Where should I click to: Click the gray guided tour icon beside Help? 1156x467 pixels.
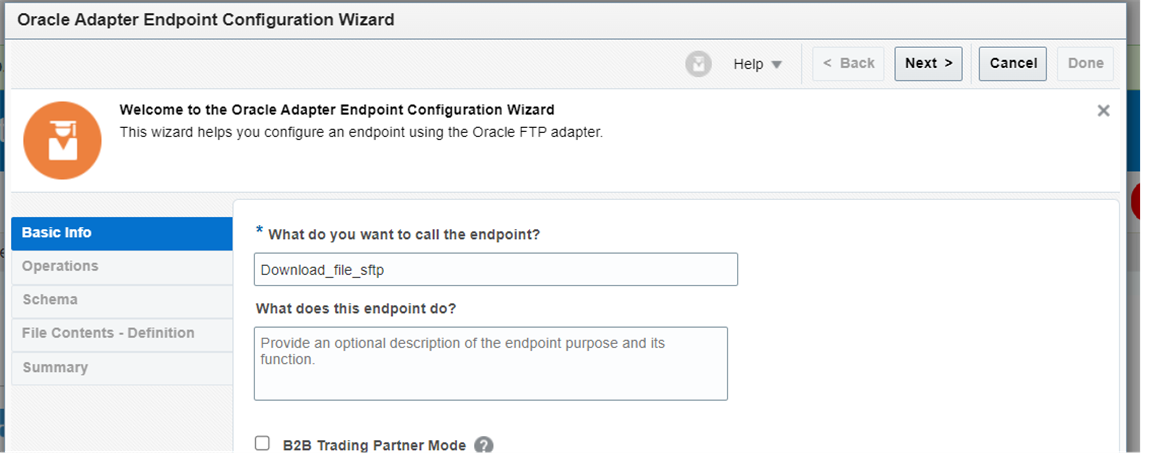[x=698, y=64]
